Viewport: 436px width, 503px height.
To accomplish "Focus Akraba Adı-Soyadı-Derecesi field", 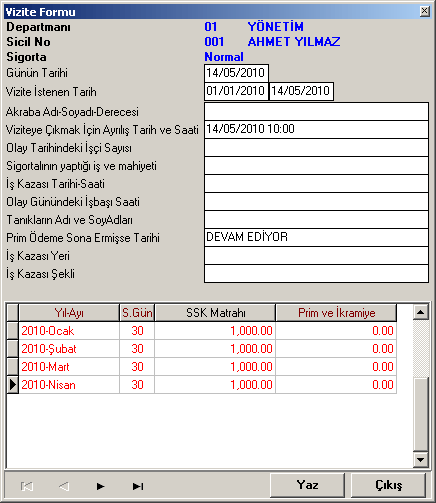I will [316, 112].
